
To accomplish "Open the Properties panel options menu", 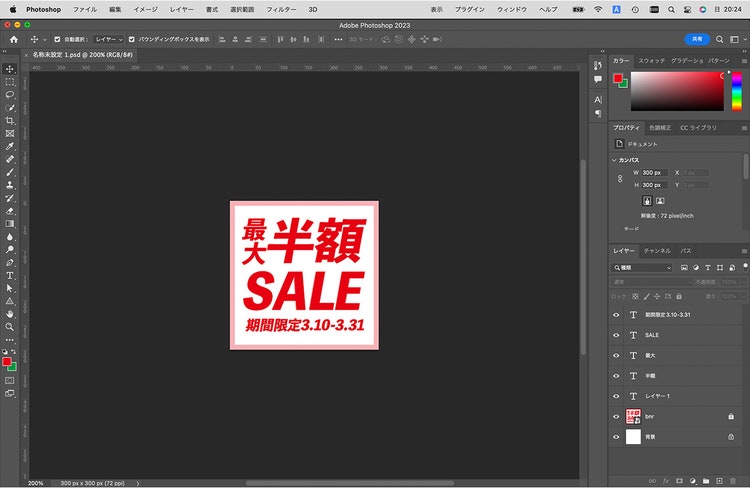I will coord(744,128).
